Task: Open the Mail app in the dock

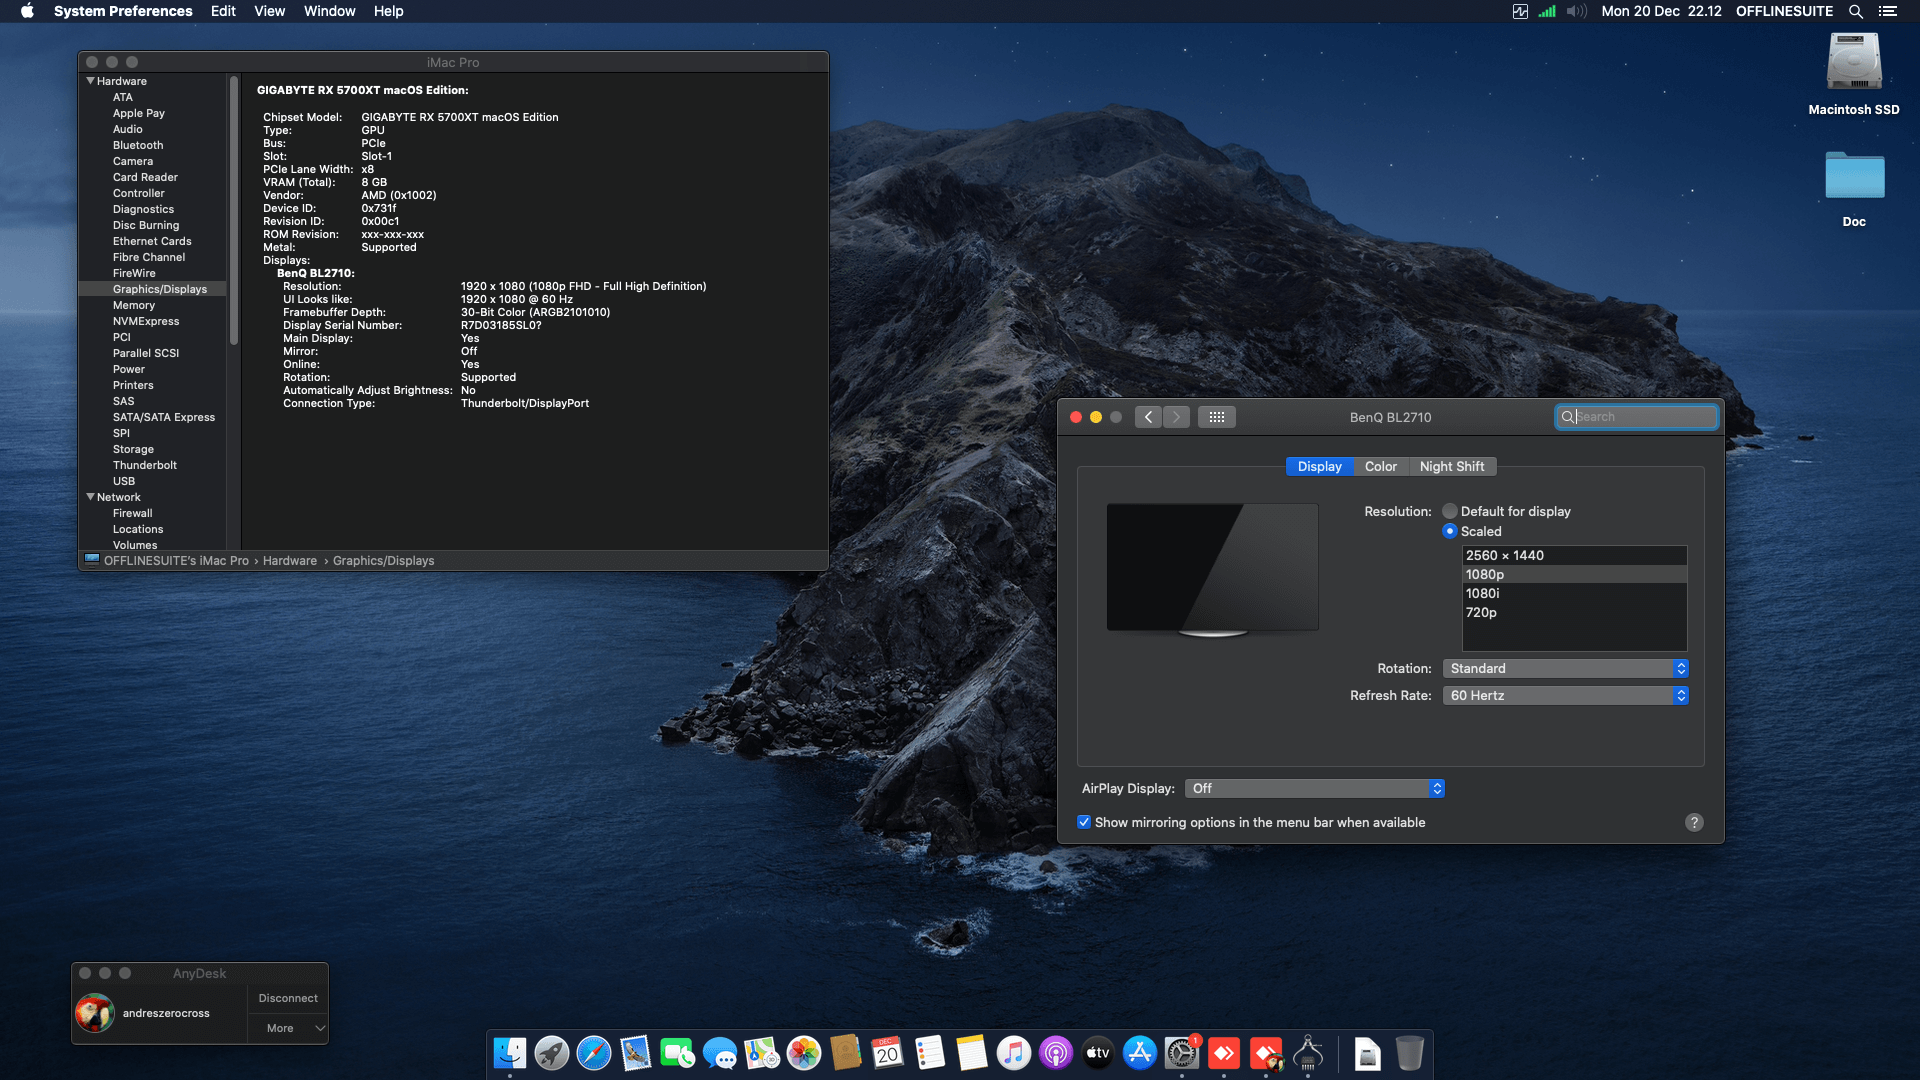Action: pos(636,1053)
